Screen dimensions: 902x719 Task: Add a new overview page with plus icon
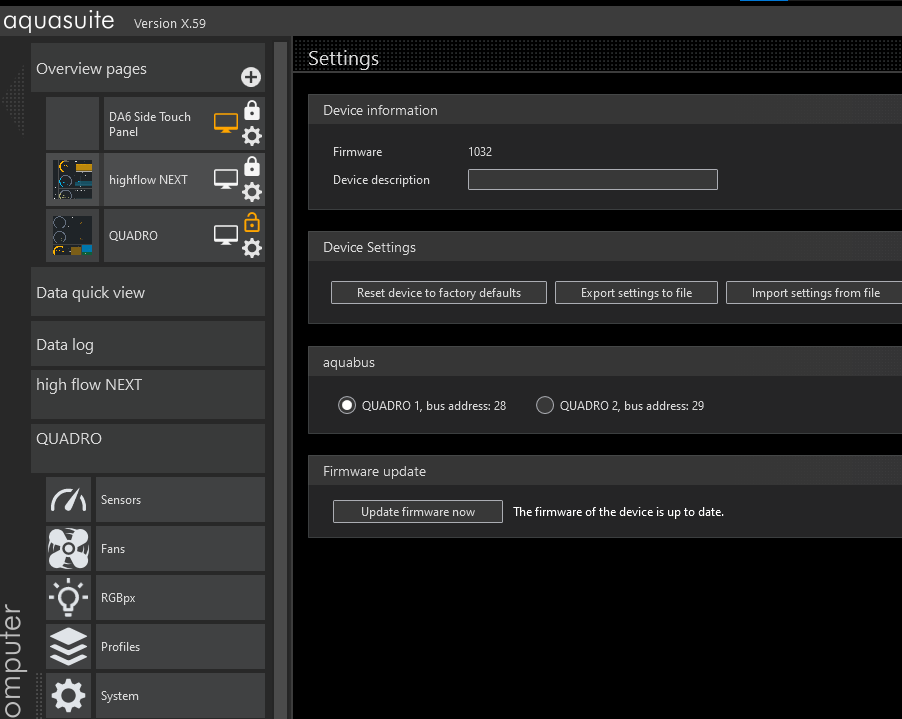pyautogui.click(x=251, y=77)
